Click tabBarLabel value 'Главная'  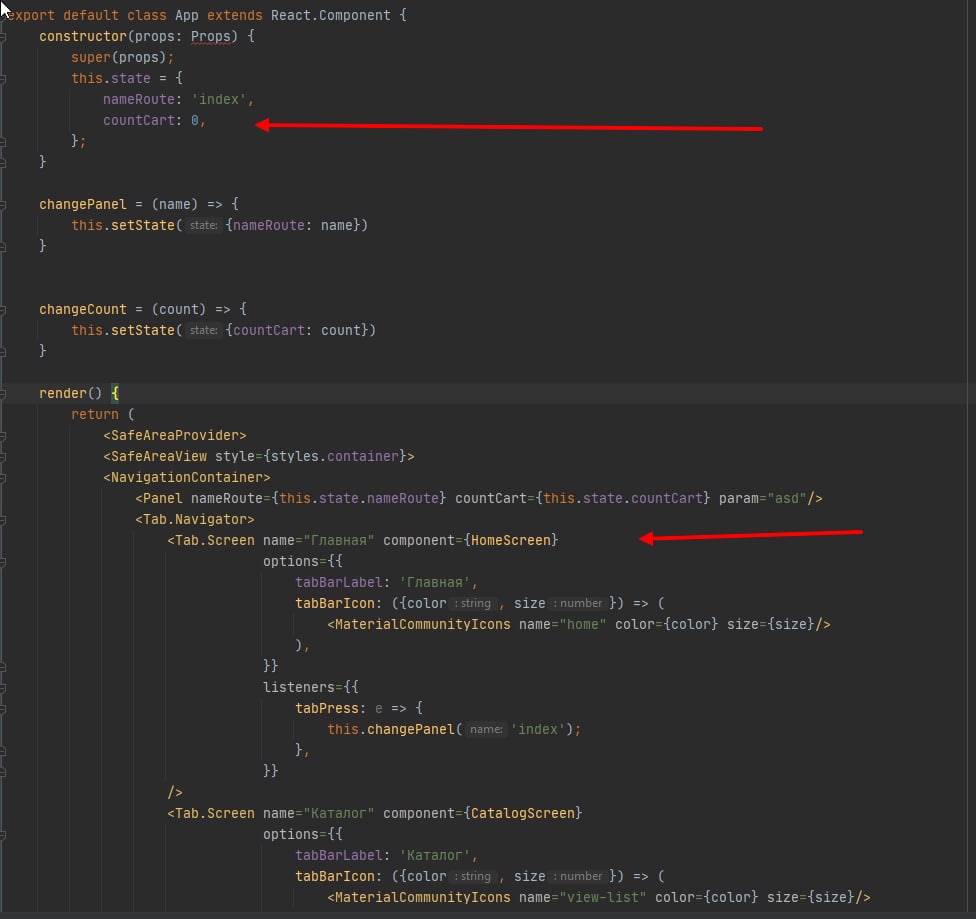click(434, 582)
